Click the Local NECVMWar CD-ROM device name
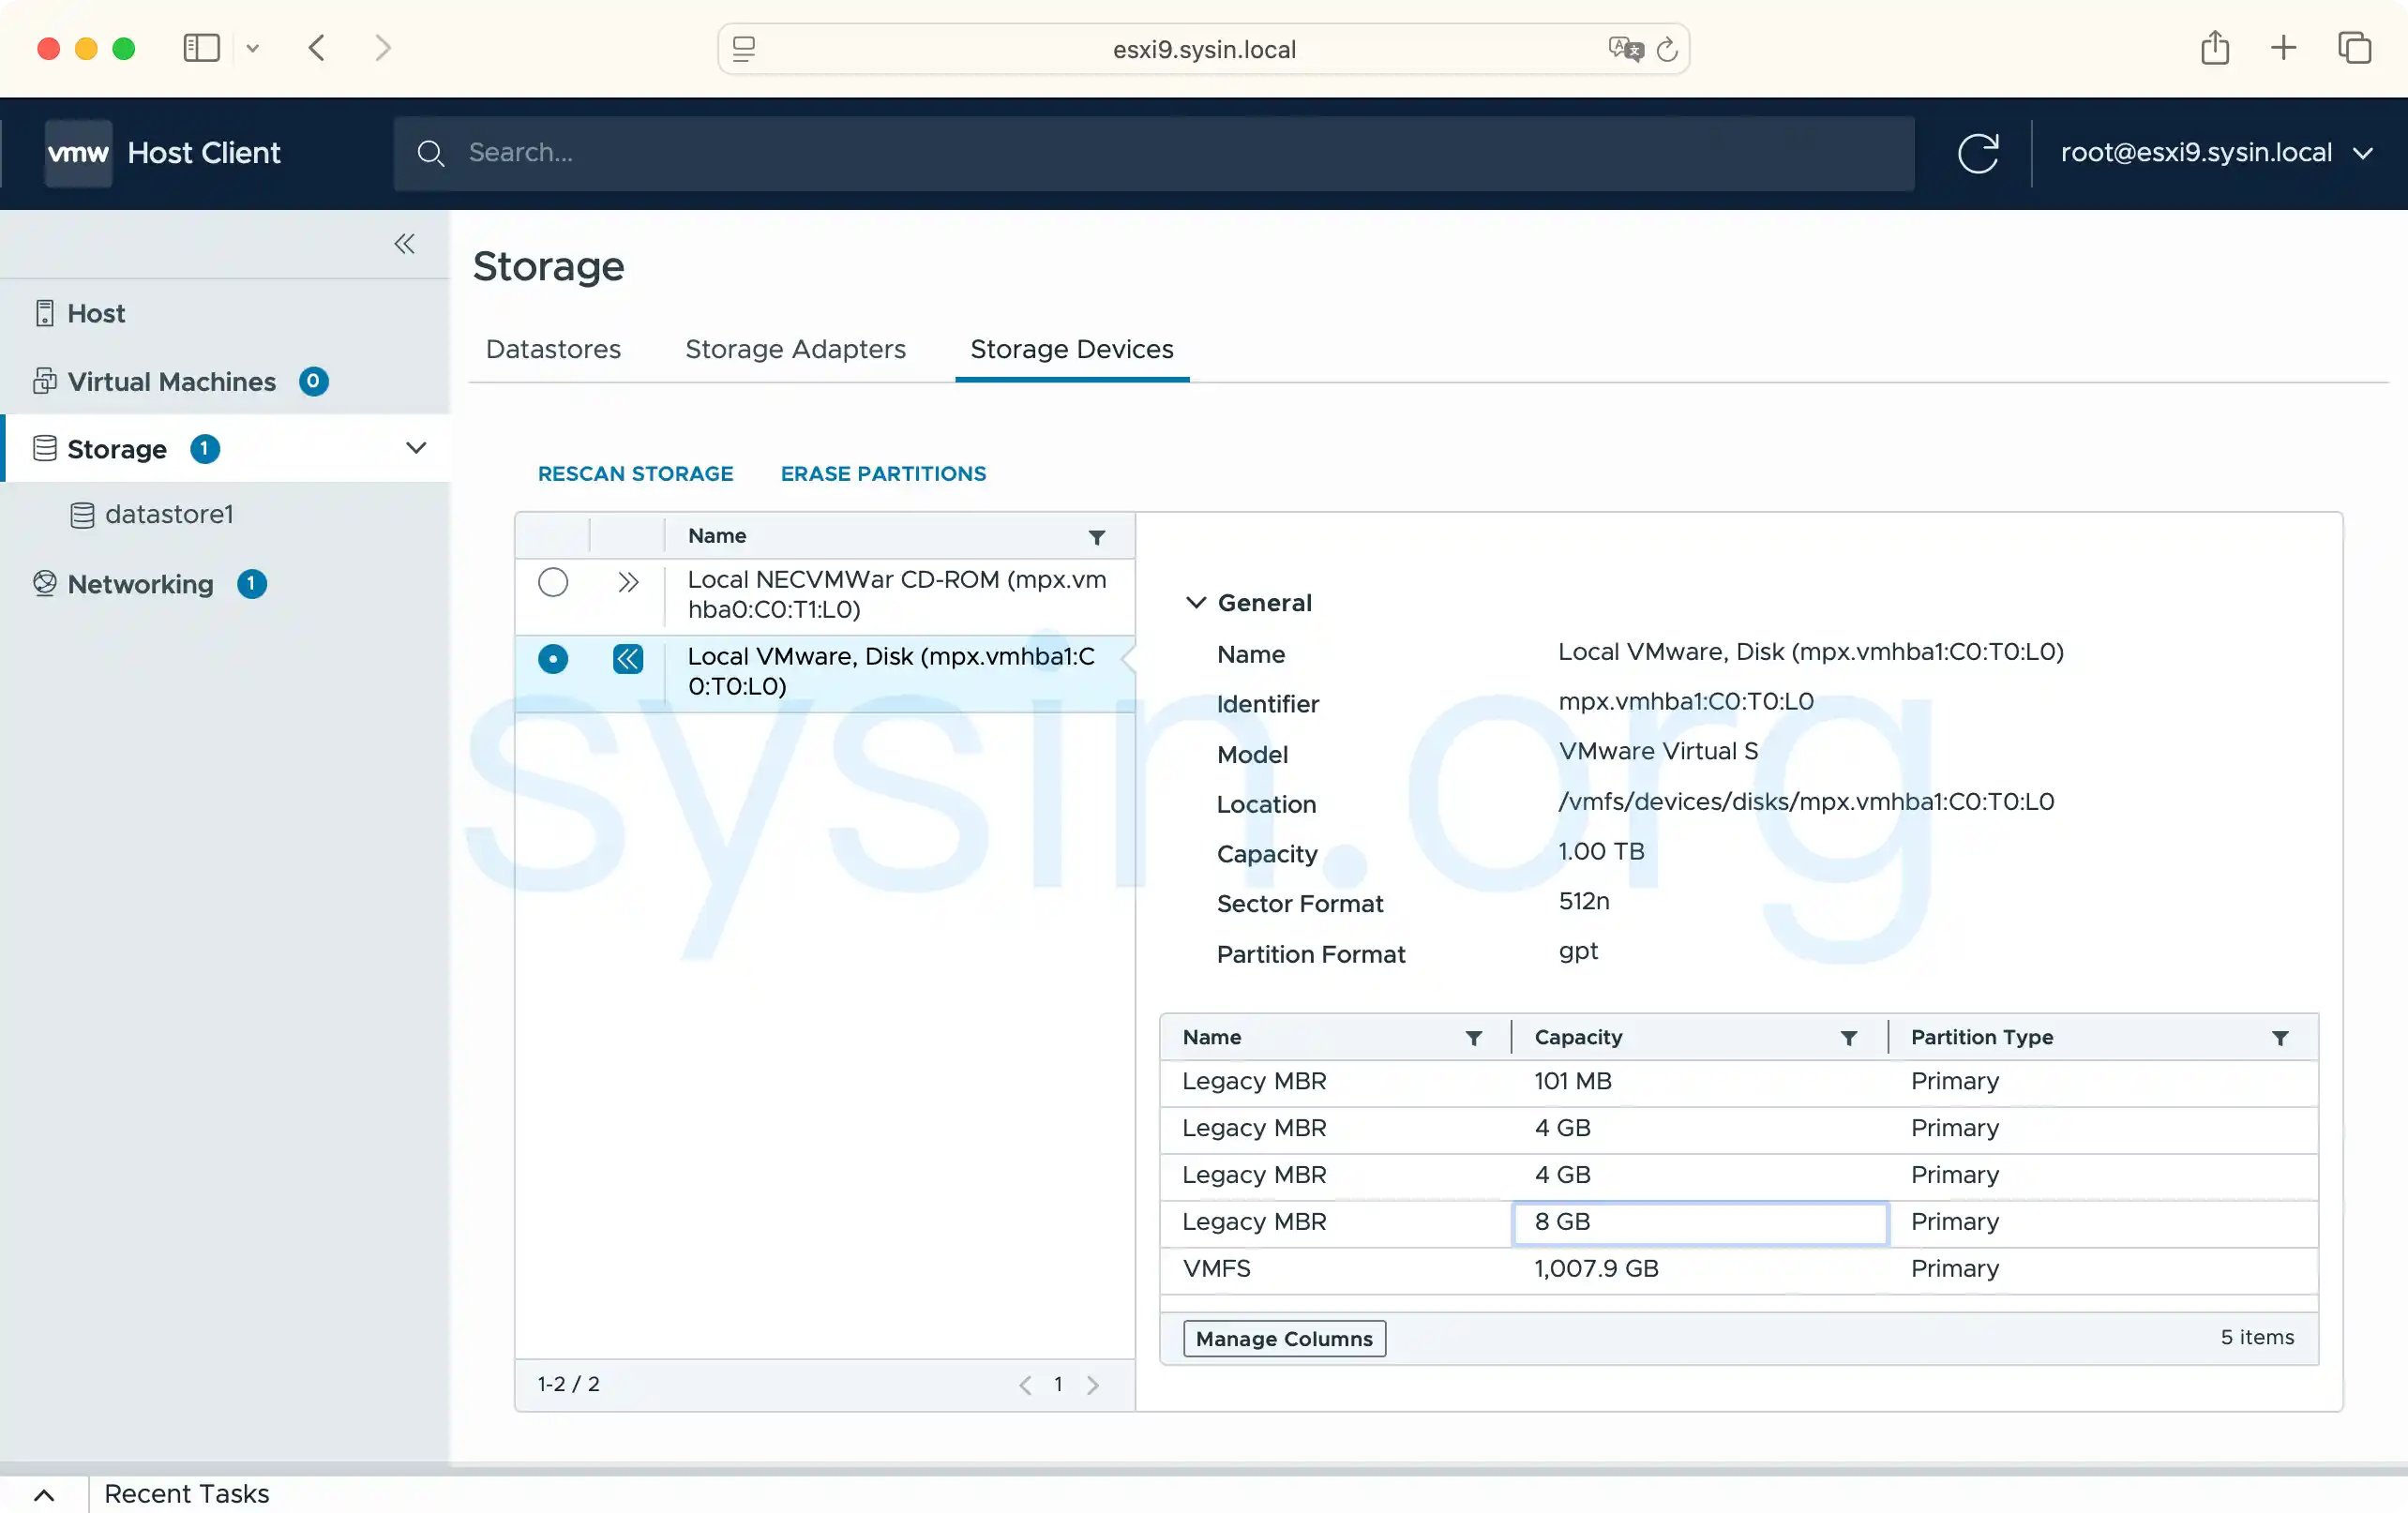The height and width of the screenshot is (1513, 2408). (x=897, y=594)
